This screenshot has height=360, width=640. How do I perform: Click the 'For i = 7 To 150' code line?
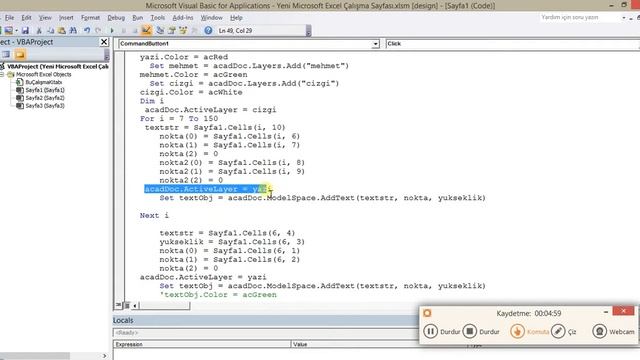pos(179,118)
